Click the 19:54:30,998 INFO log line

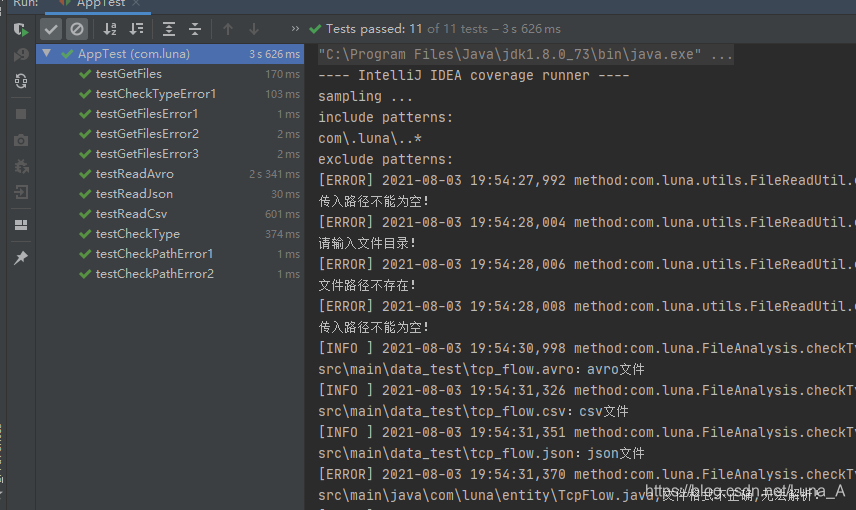point(587,348)
